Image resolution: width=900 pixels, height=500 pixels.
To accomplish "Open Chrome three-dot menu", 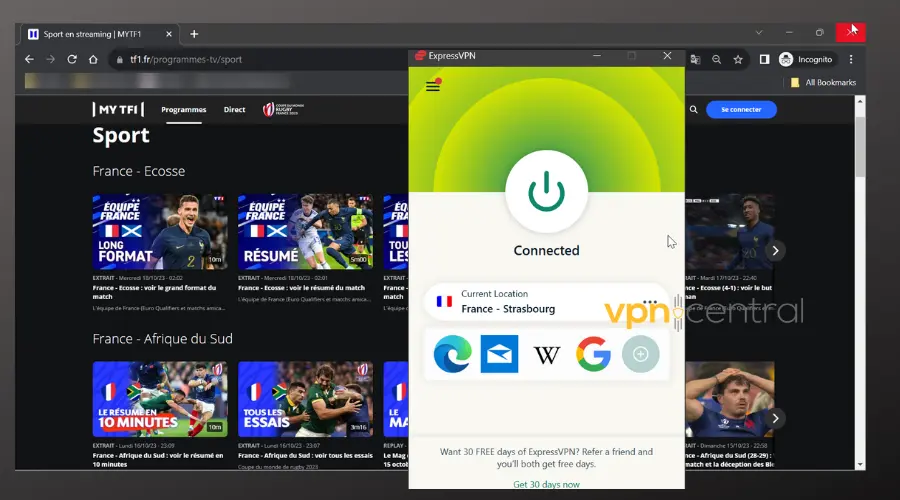I will pyautogui.click(x=851, y=59).
